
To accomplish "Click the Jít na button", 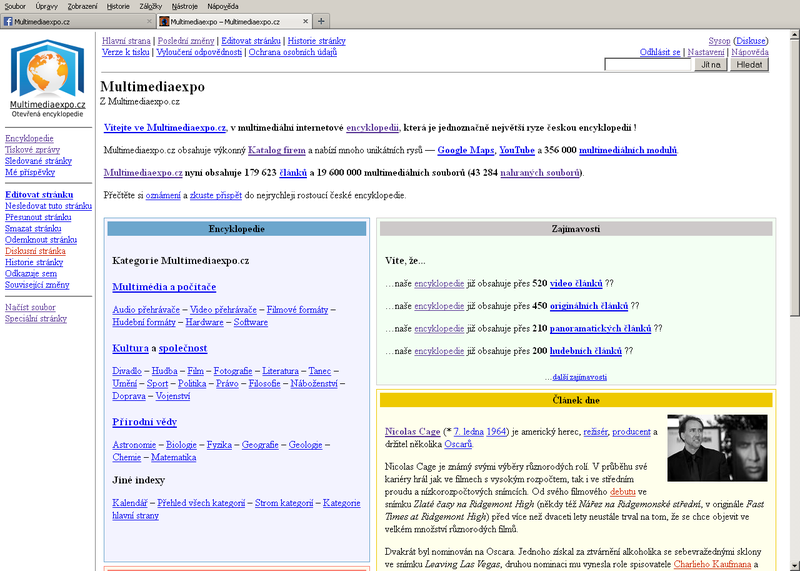I will coord(710,64).
